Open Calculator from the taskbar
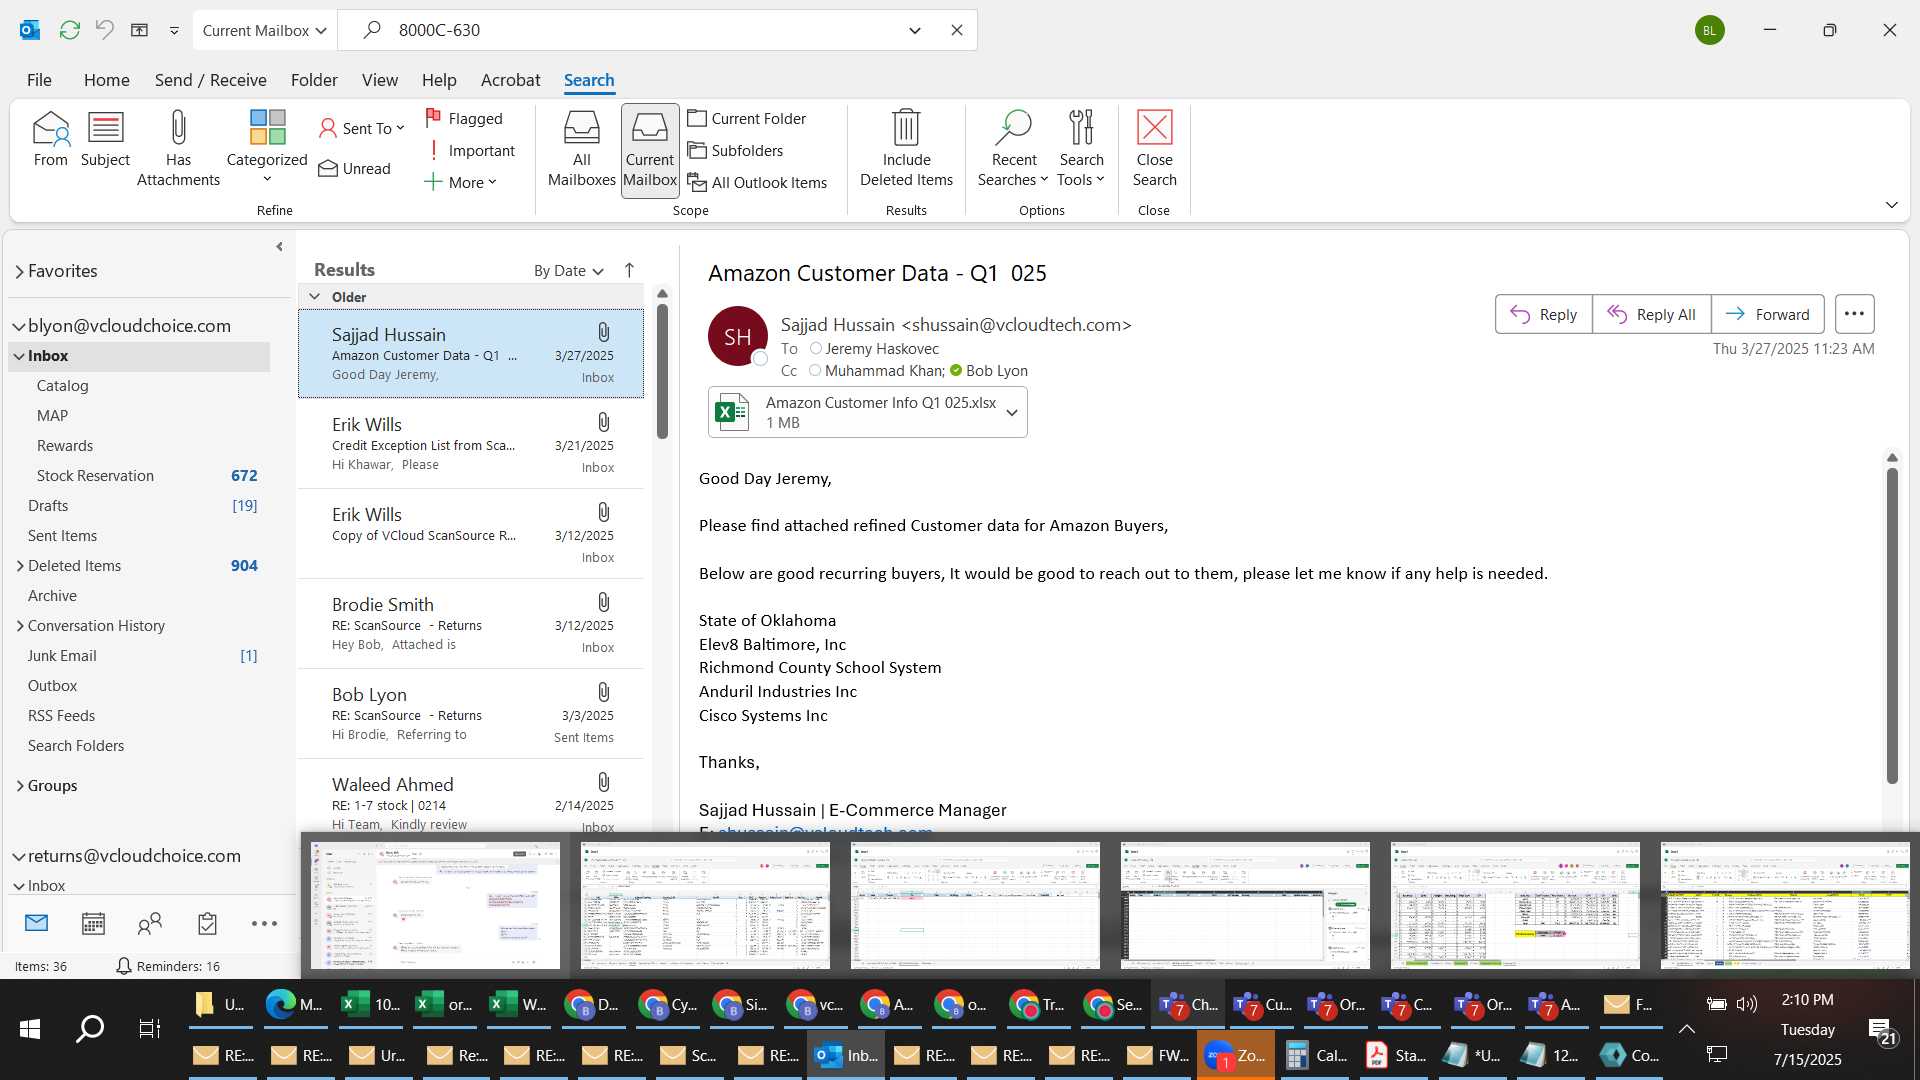Screen dimensions: 1920x1080 (x=1315, y=1055)
